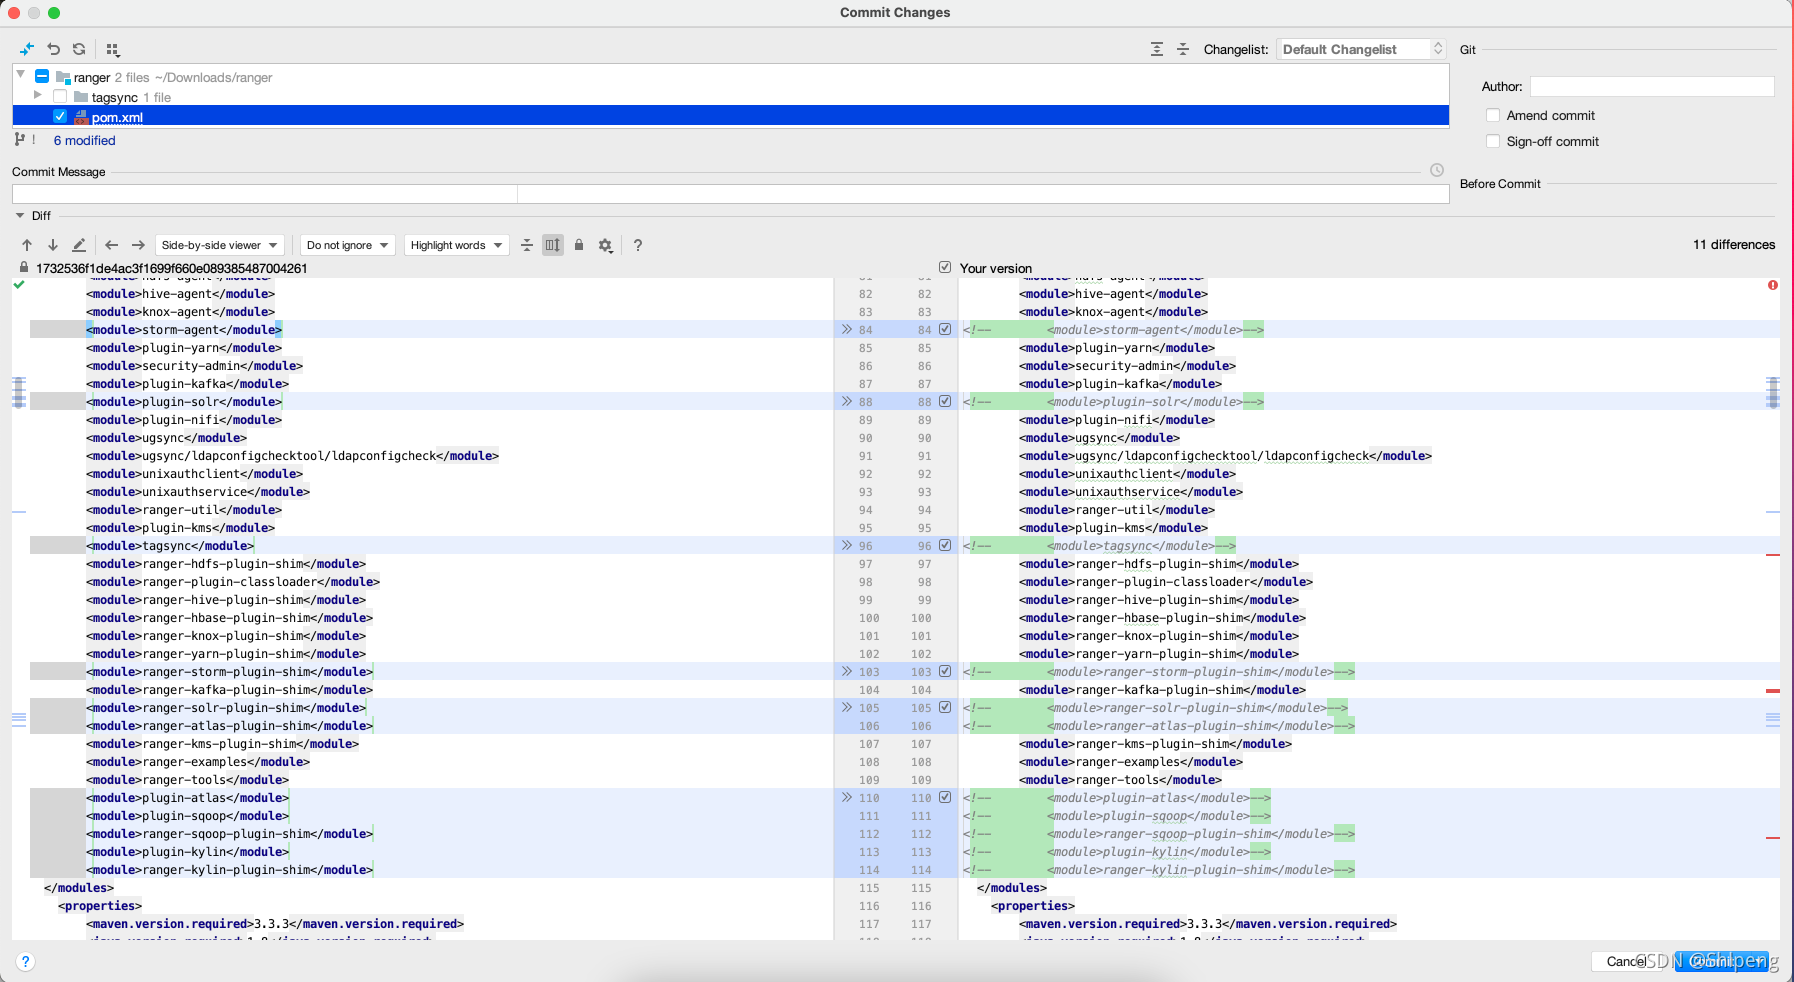Uncheck the line 88 change checkbox
This screenshot has width=1794, height=982.
point(945,401)
